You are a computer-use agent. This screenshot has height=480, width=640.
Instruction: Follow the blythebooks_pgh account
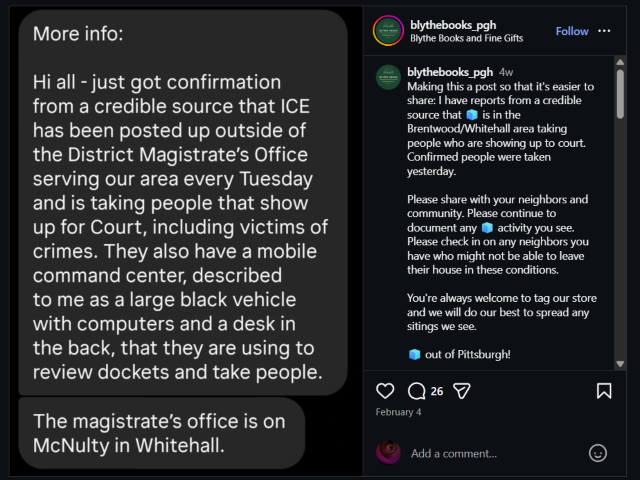(x=572, y=31)
